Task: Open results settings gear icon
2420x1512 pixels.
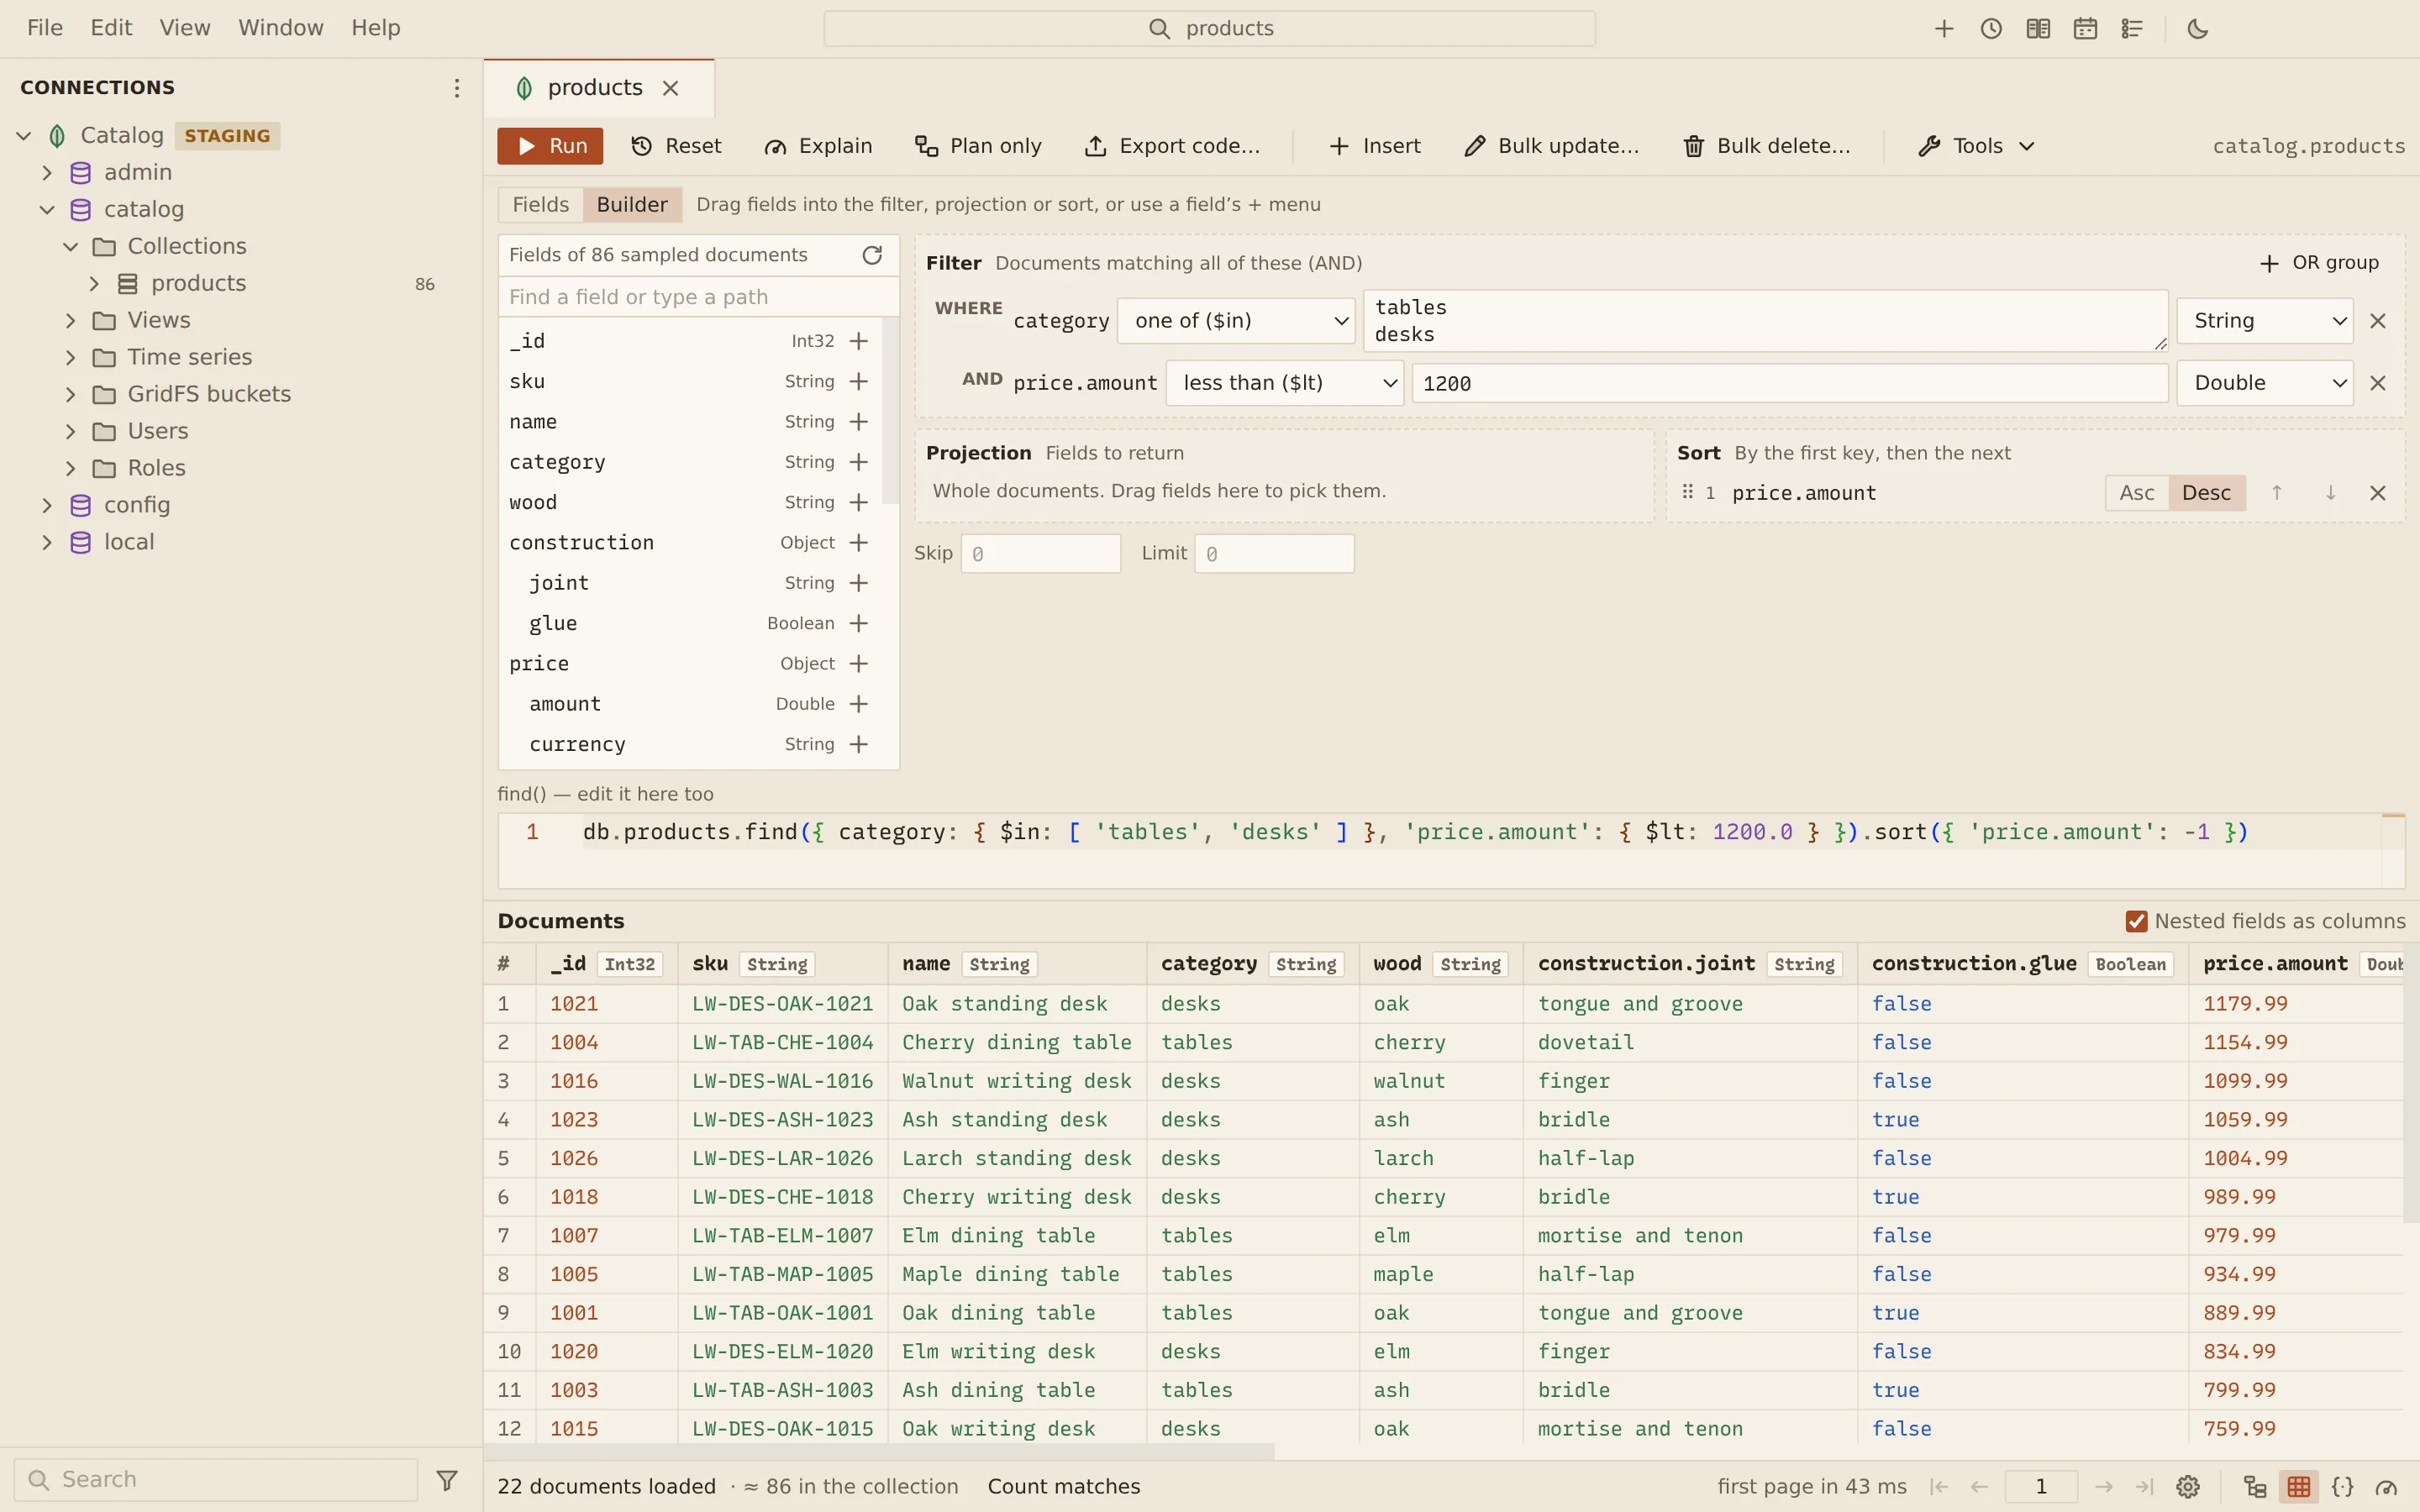Action: pos(2188,1487)
